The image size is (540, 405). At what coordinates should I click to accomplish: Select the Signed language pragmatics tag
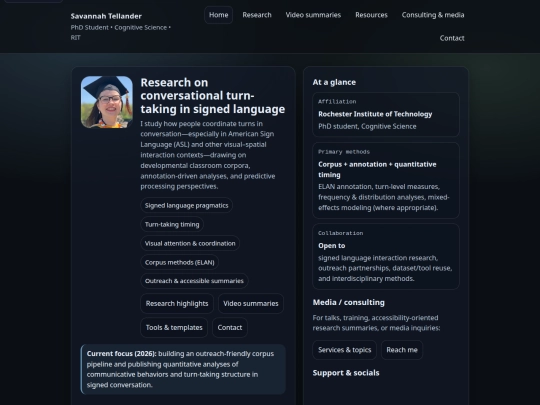pos(186,206)
